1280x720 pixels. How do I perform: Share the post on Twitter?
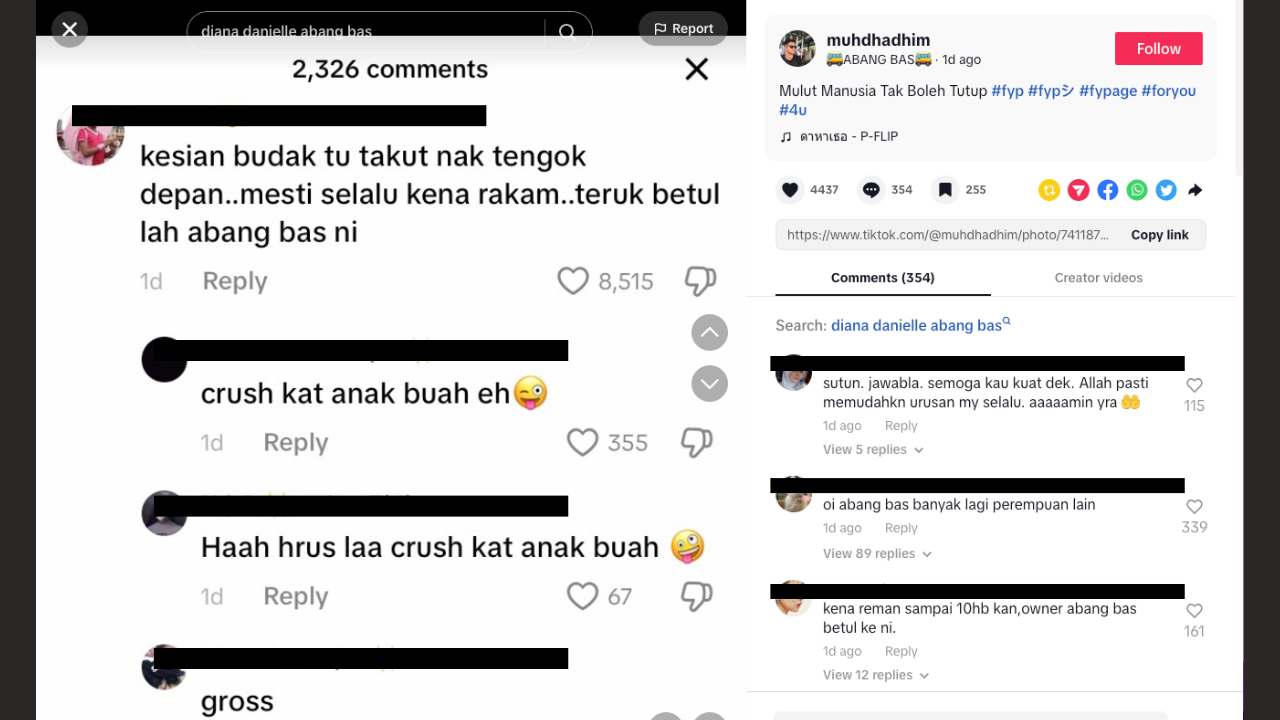(1166, 190)
